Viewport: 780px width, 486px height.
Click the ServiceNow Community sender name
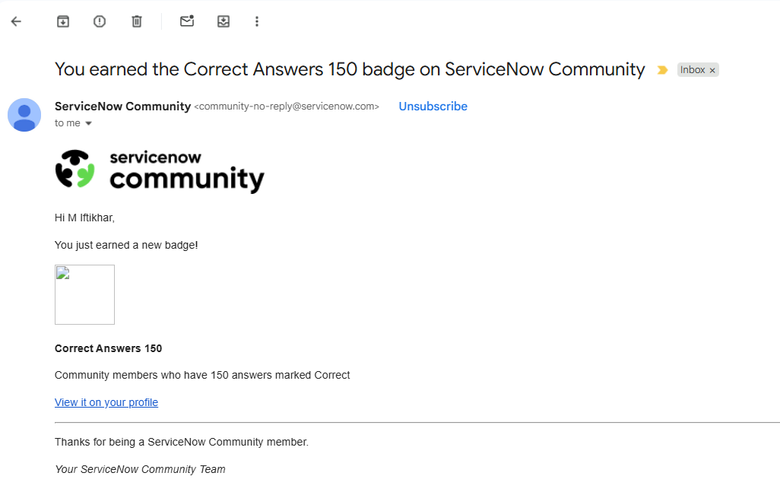coord(122,106)
